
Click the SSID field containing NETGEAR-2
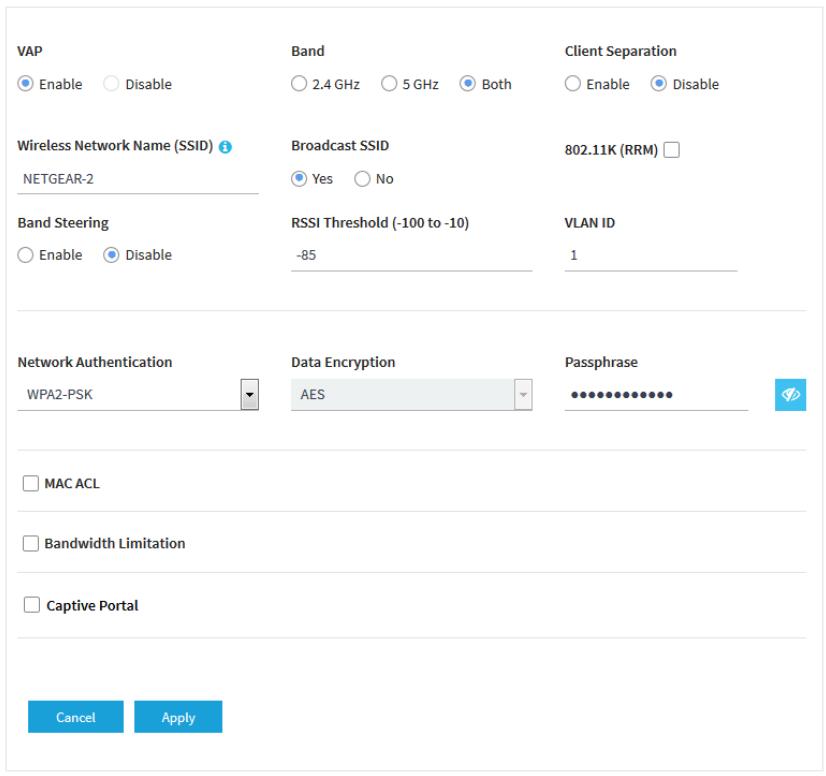(138, 180)
